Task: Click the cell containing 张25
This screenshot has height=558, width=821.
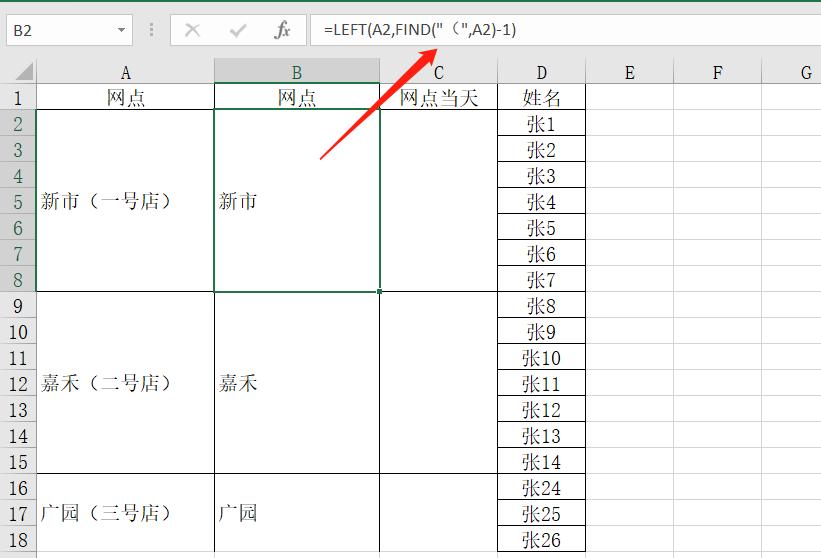Action: [541, 513]
